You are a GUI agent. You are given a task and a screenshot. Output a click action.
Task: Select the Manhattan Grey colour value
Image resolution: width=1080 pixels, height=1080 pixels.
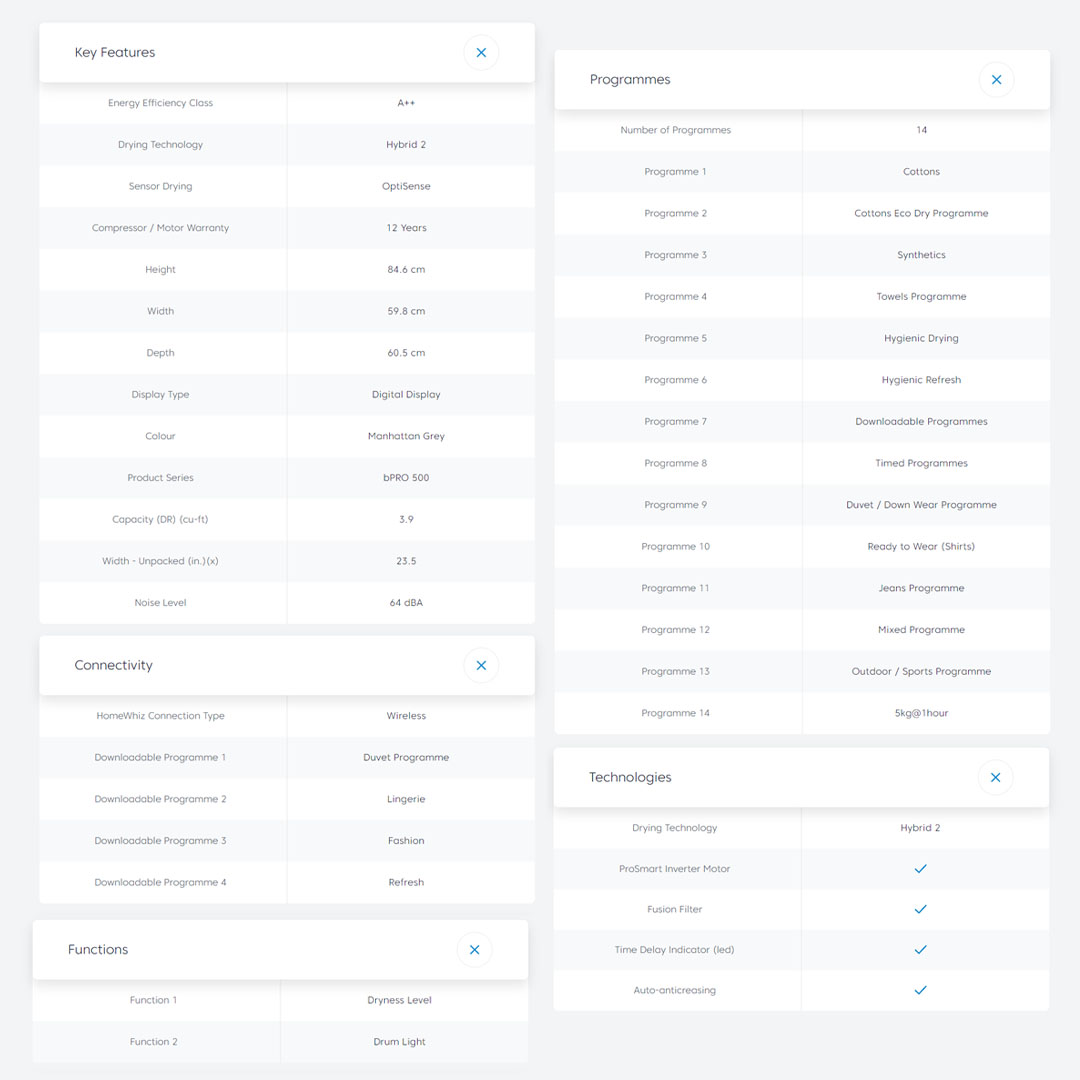406,436
